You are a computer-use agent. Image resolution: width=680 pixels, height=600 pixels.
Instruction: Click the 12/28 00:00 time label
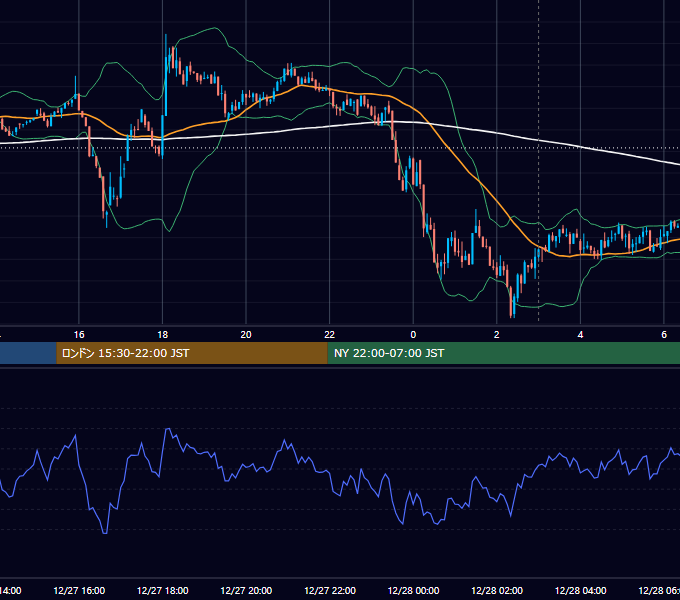tap(413, 590)
